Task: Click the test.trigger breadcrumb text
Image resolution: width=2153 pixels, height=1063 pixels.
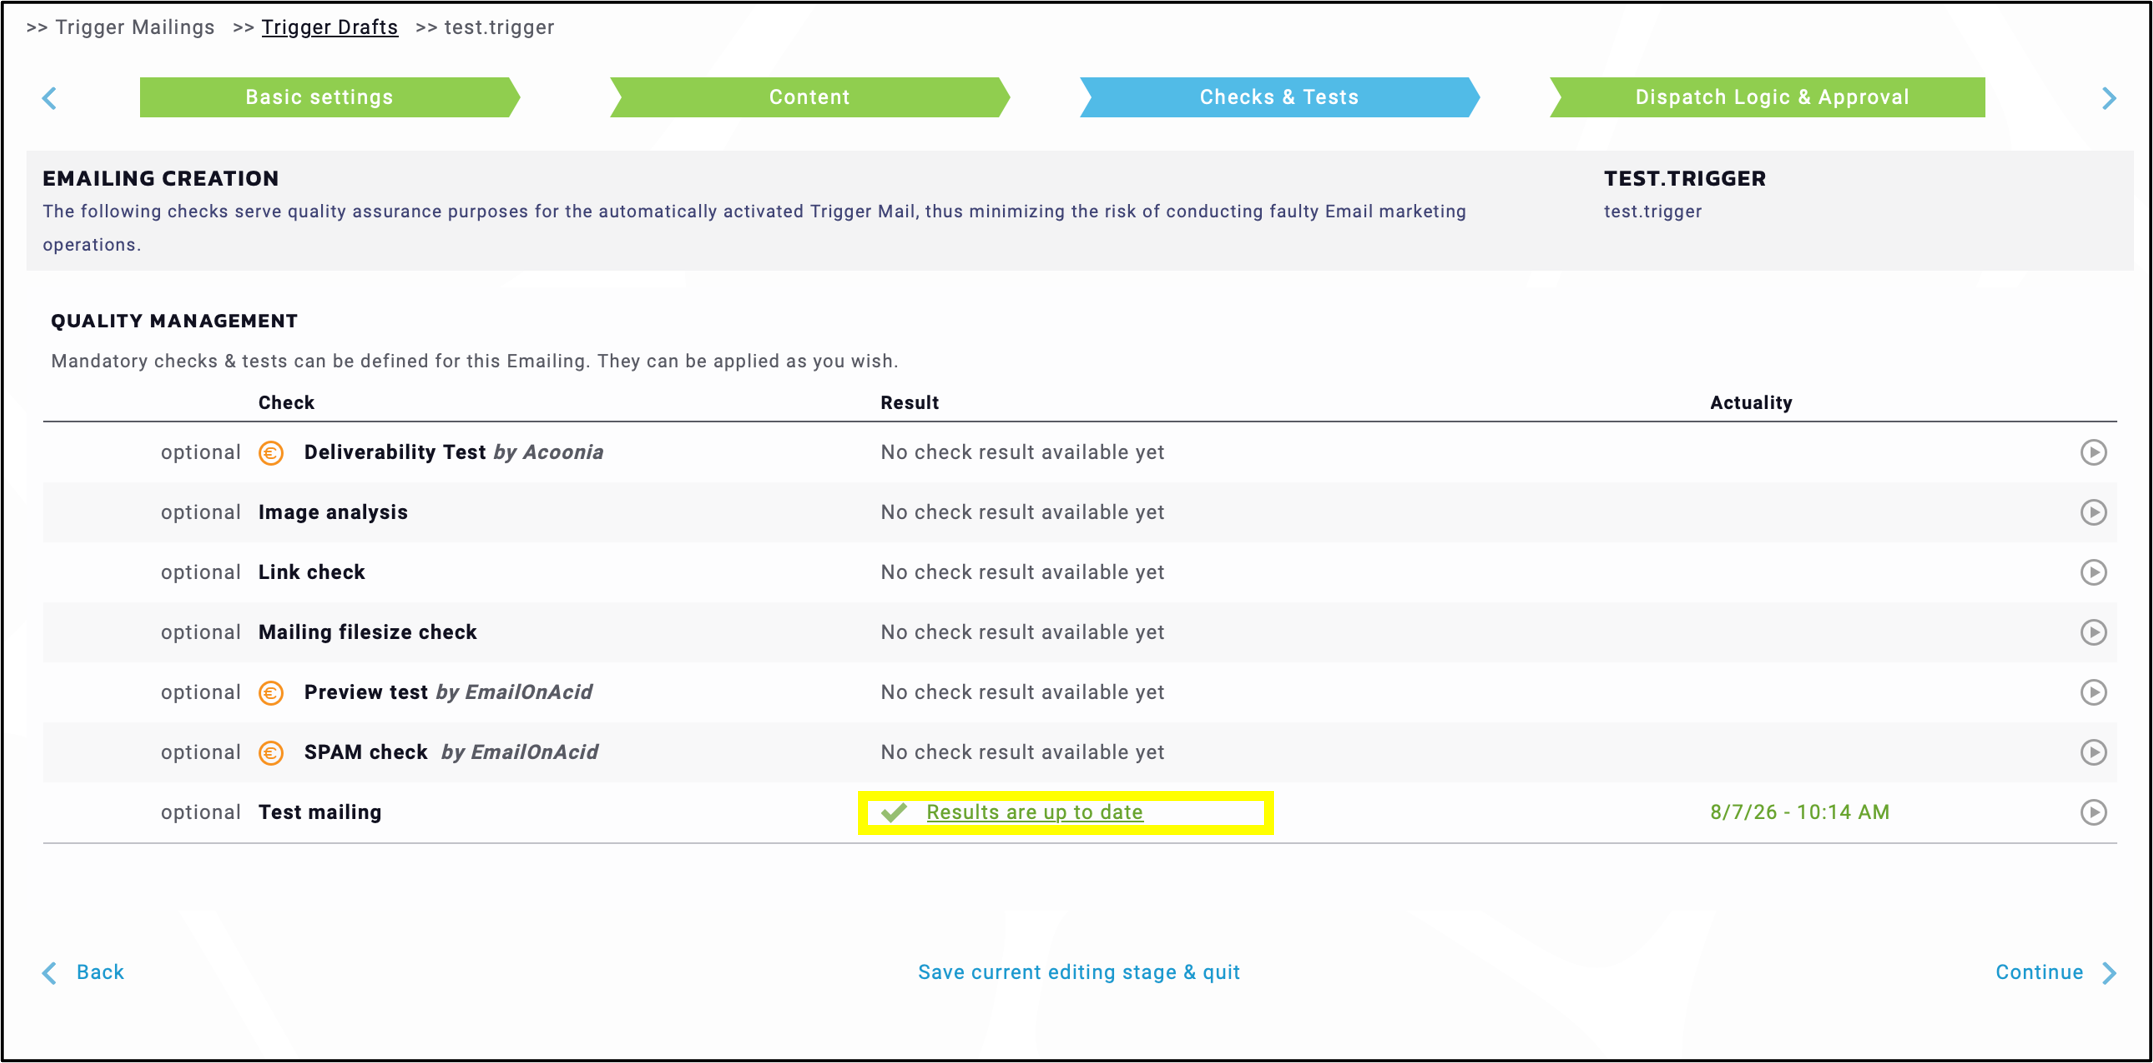Action: coord(499,27)
